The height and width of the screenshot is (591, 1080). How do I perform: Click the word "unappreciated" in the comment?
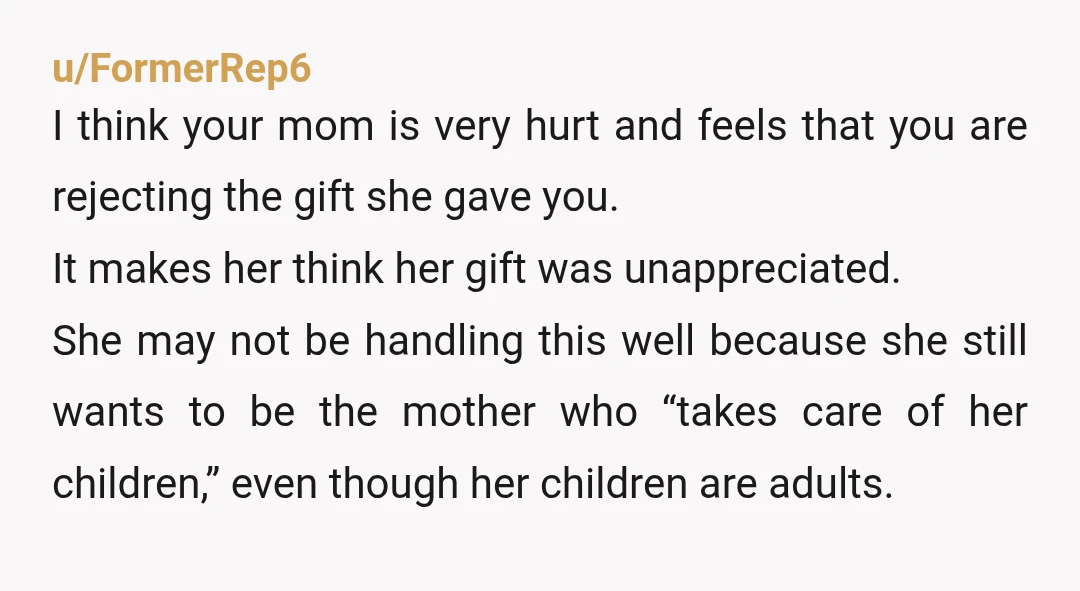tap(762, 268)
